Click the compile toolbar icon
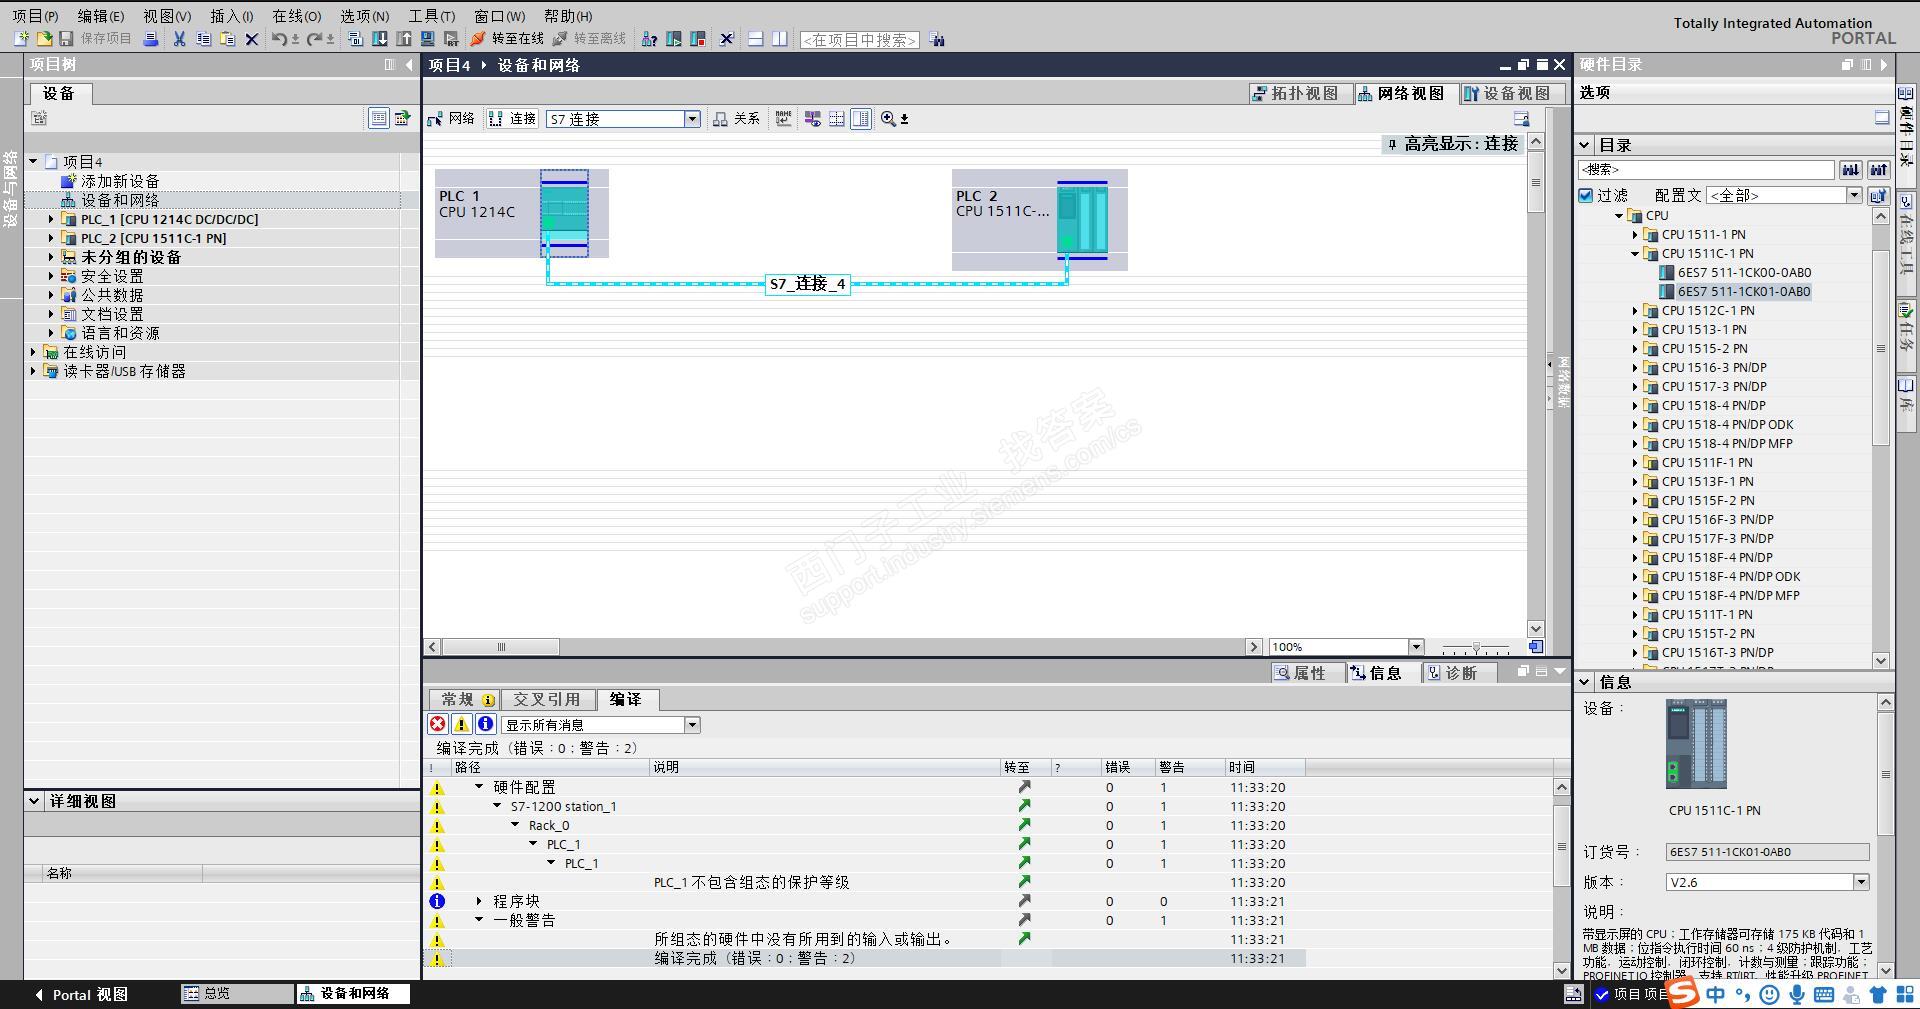The height and width of the screenshot is (1009, 1920). click(x=355, y=39)
